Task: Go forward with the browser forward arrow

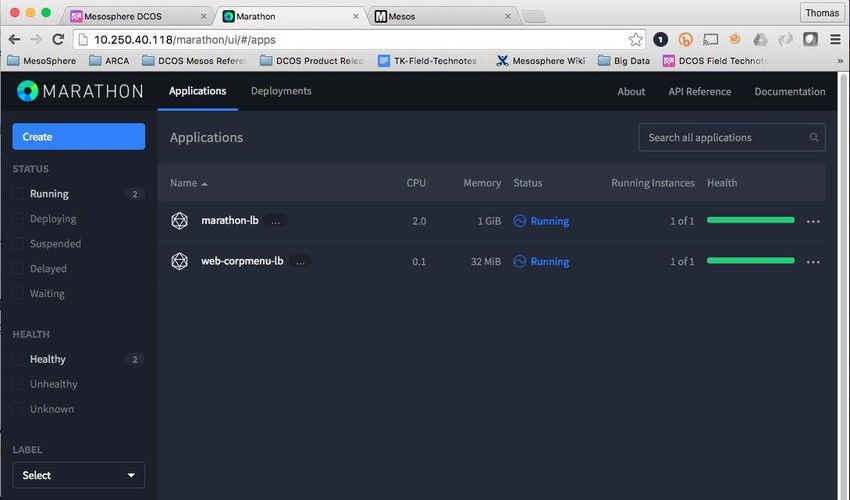Action: pyautogui.click(x=36, y=39)
